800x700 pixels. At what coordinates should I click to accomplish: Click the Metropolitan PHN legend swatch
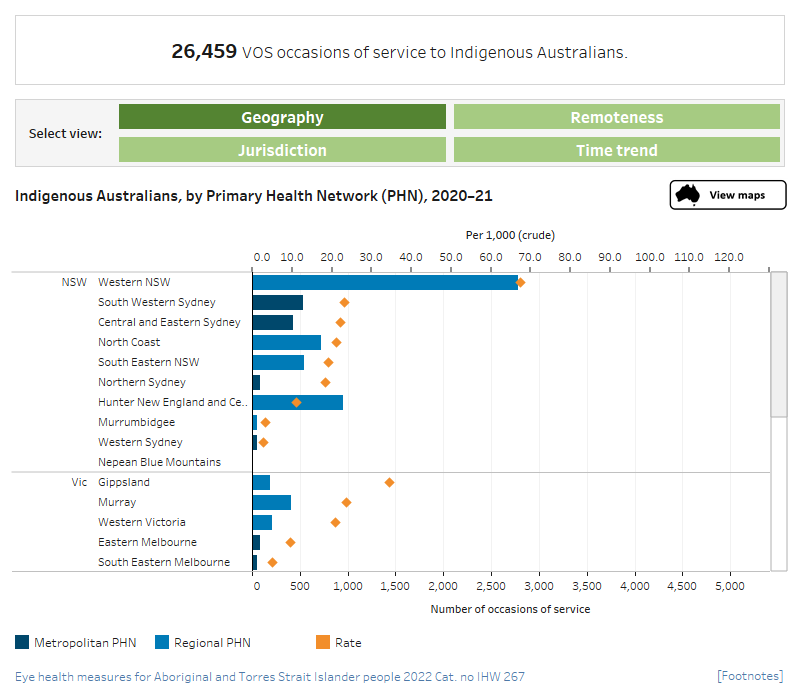[22, 643]
